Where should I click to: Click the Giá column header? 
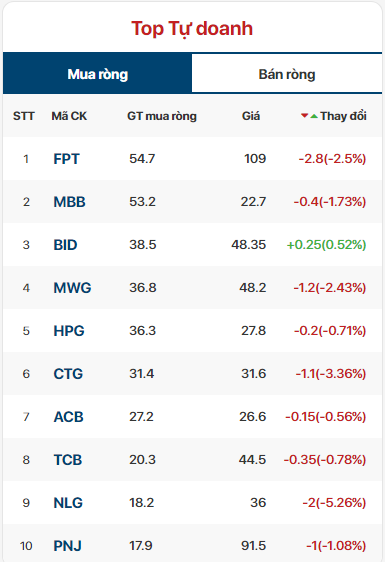click(251, 116)
